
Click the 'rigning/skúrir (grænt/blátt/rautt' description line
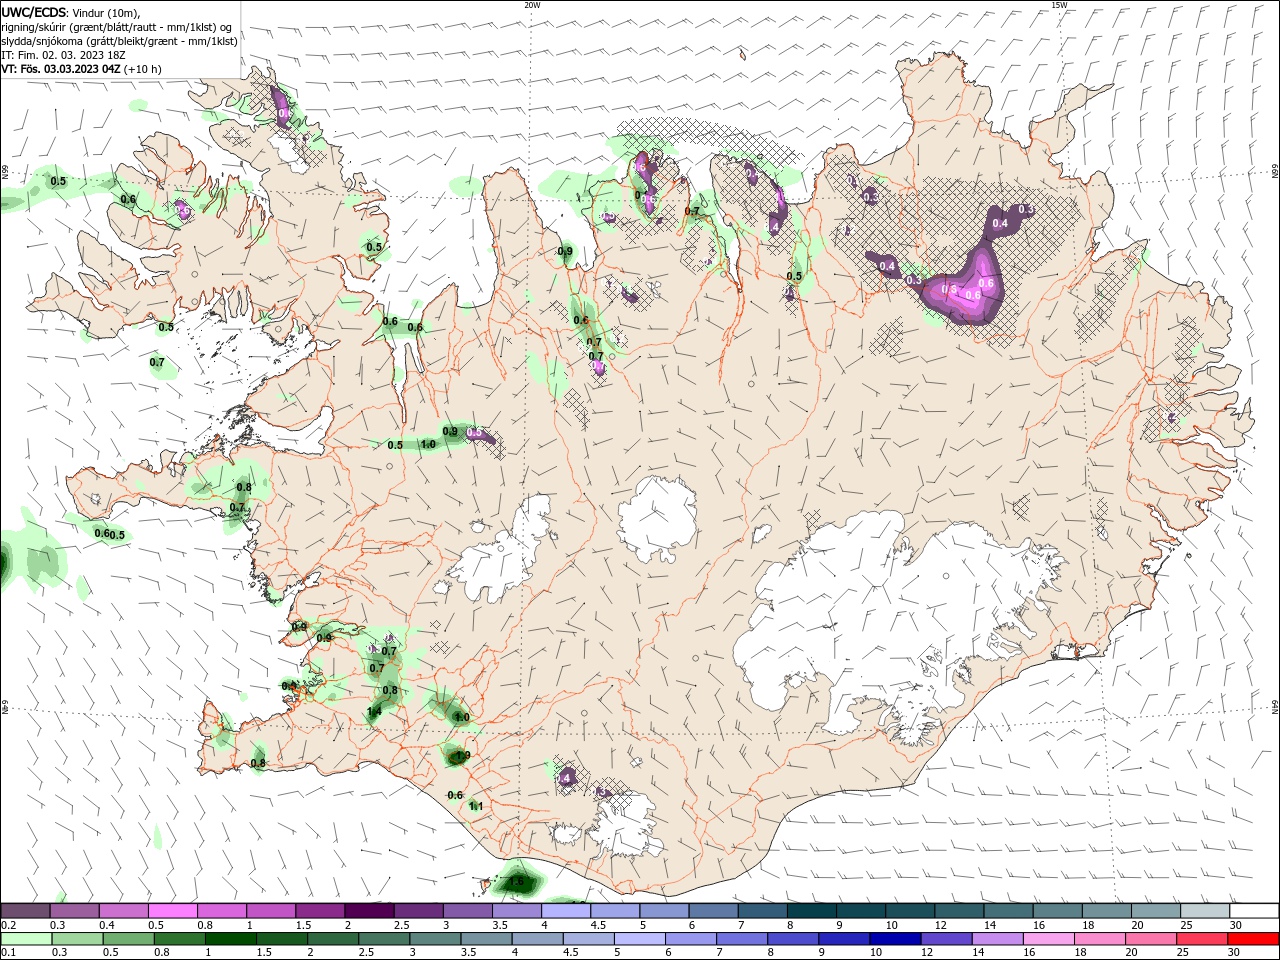(x=116, y=27)
